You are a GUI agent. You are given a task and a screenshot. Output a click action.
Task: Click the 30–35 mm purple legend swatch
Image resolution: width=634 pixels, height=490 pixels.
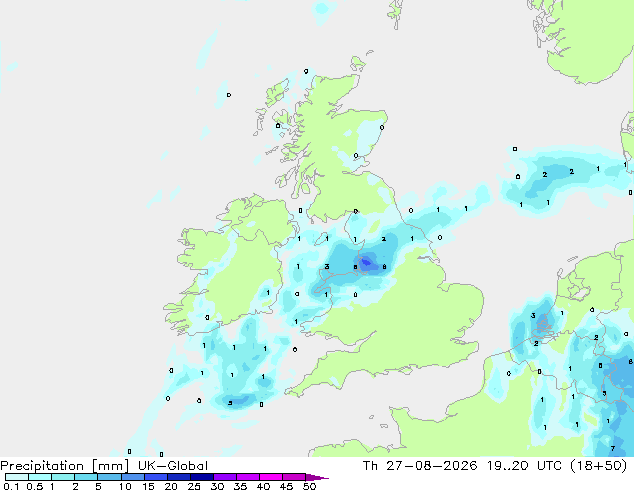point(225,477)
